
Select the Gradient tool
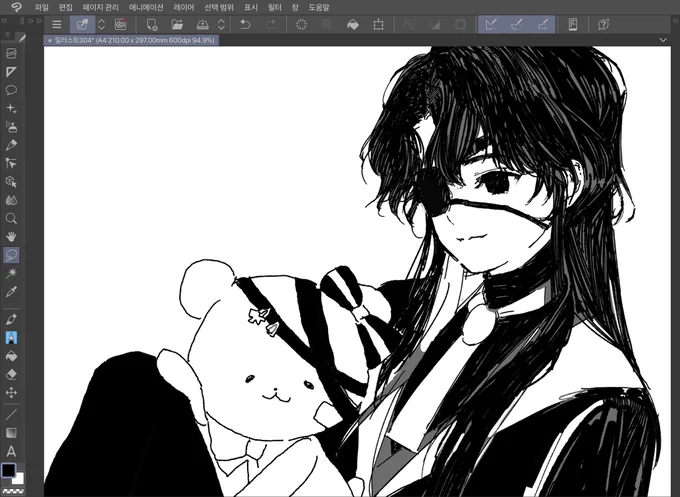click(11, 433)
